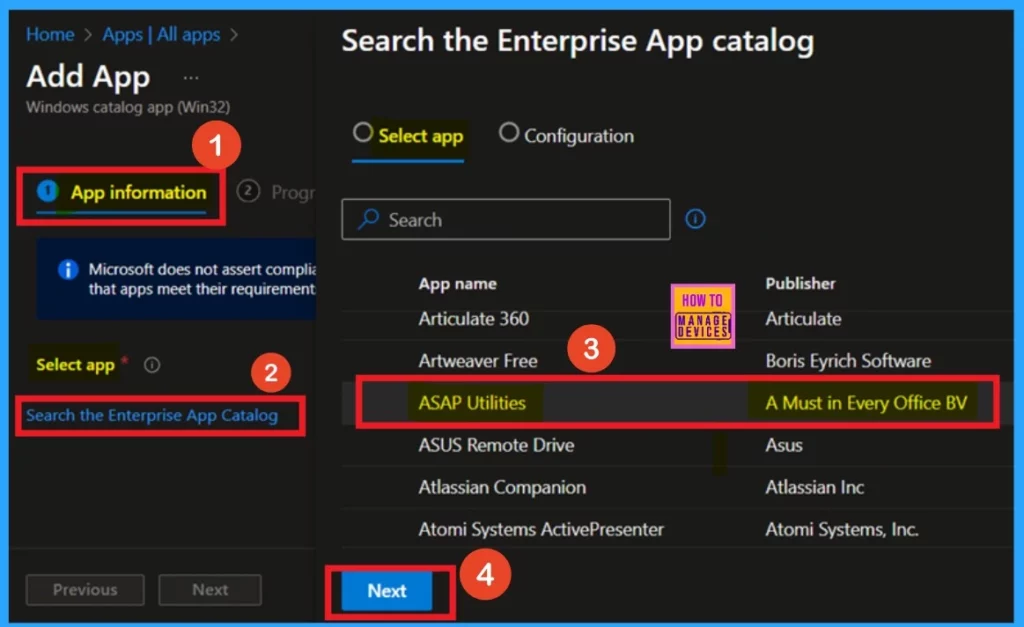The image size is (1024, 627).
Task: Click the magnifier icon in Search field
Action: [x=368, y=219]
